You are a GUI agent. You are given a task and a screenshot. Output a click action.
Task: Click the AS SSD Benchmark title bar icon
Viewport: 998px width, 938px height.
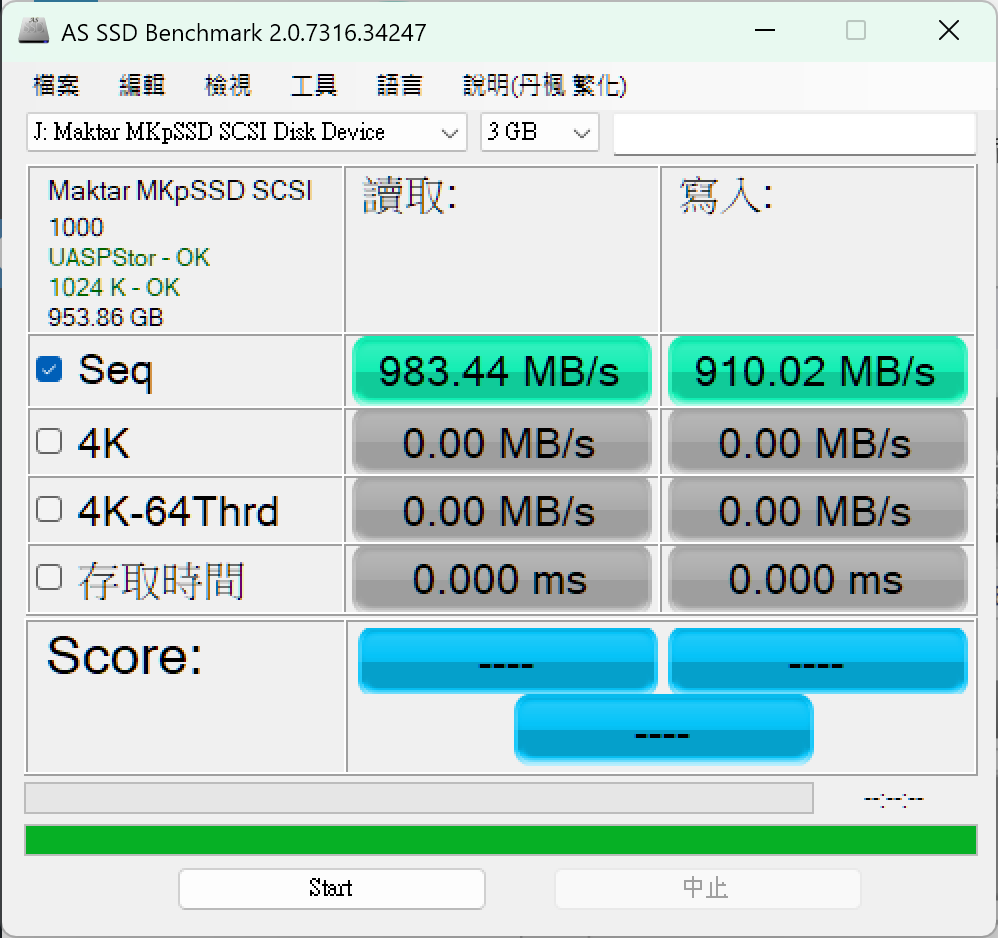coord(34,31)
